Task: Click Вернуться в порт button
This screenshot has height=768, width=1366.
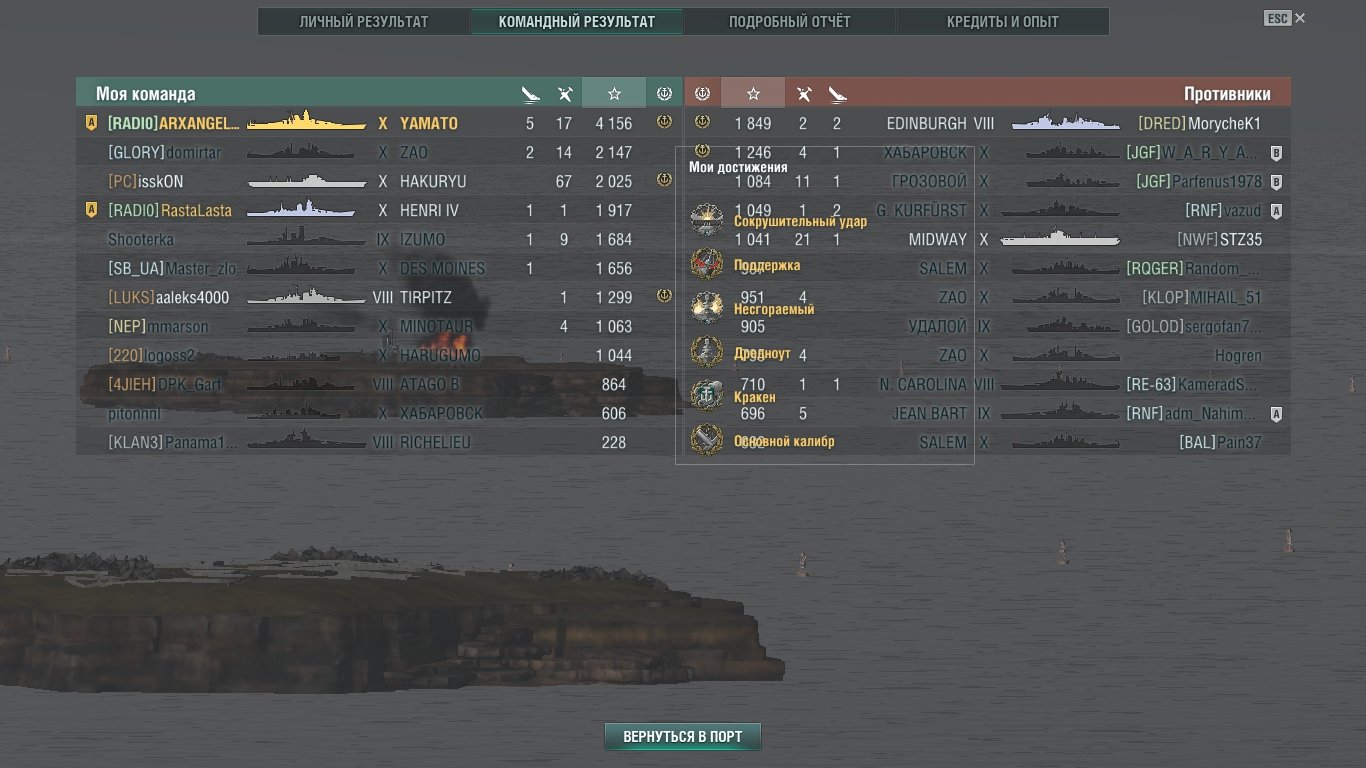Action: tap(682, 737)
